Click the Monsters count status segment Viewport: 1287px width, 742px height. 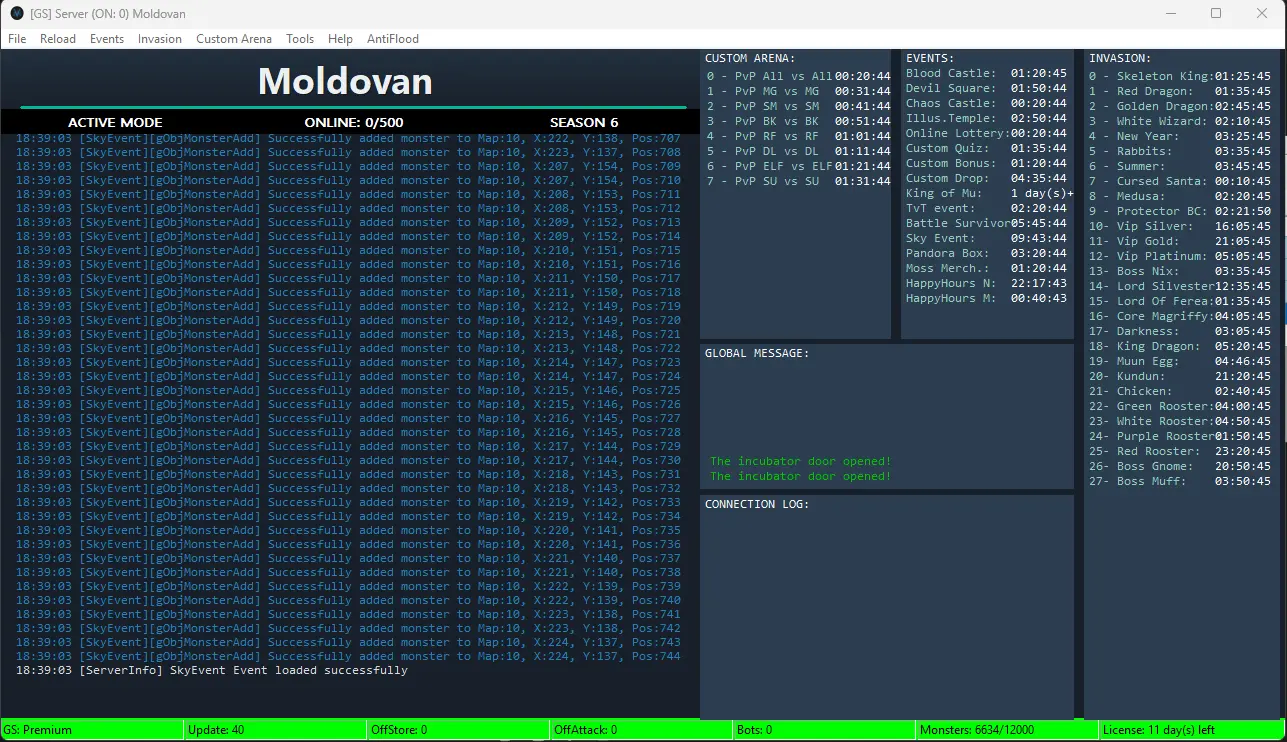(x=1007, y=730)
